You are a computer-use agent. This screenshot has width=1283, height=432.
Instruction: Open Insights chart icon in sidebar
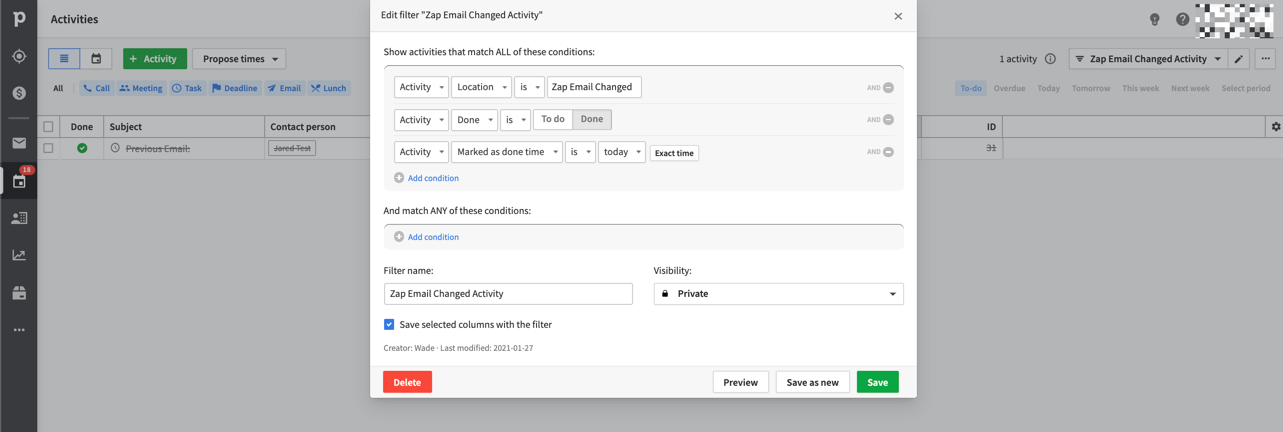(19, 255)
